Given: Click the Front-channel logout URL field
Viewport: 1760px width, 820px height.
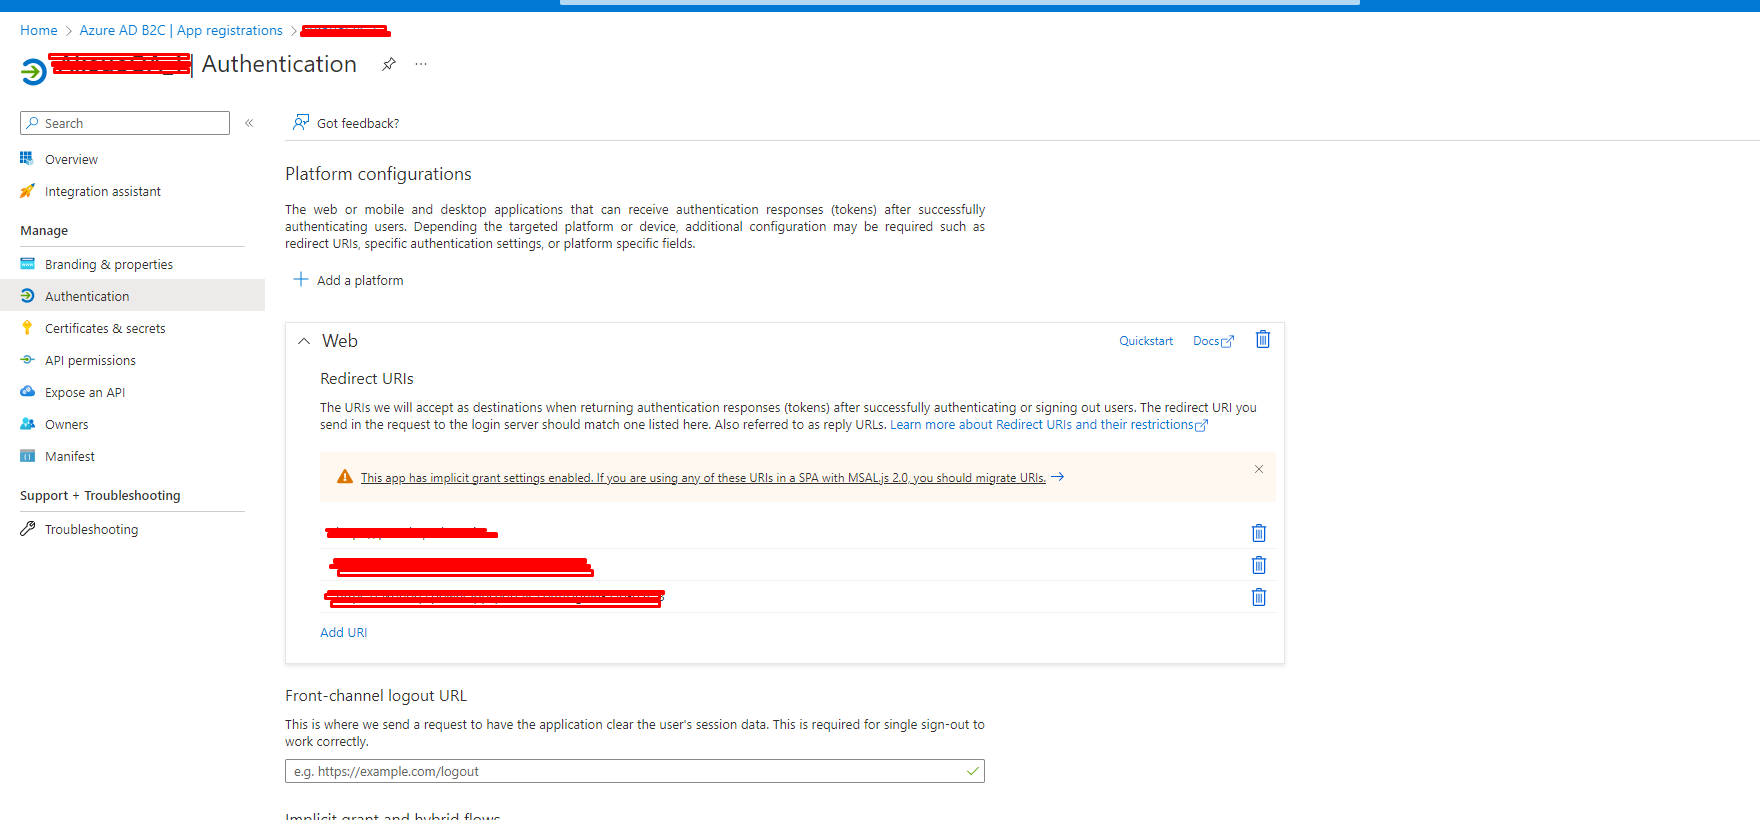Looking at the screenshot, I should coord(625,771).
